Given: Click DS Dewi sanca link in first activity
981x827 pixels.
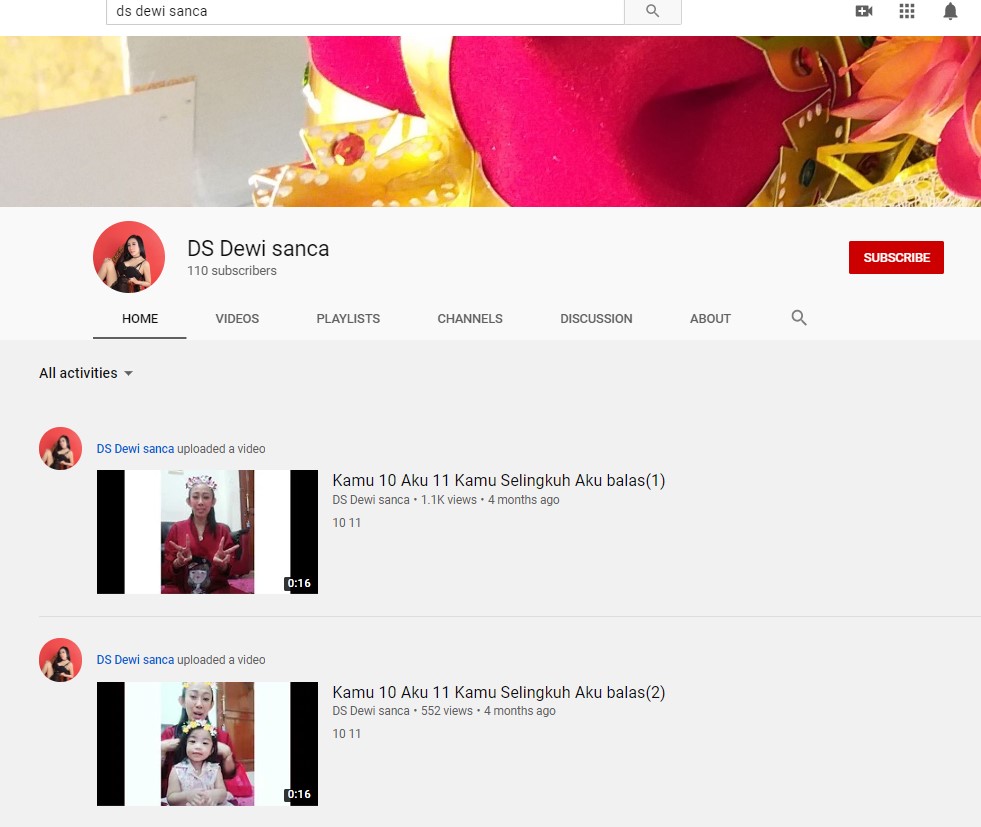Looking at the screenshot, I should [135, 449].
